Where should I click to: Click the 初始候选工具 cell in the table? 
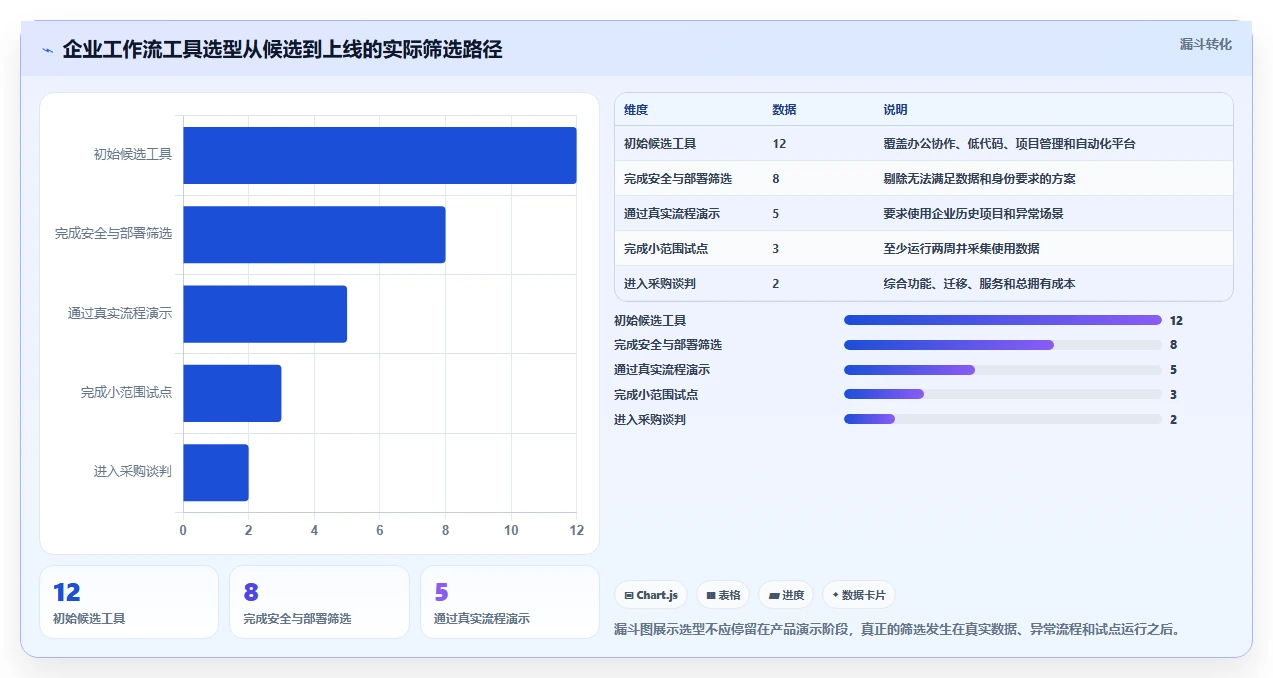pos(660,144)
